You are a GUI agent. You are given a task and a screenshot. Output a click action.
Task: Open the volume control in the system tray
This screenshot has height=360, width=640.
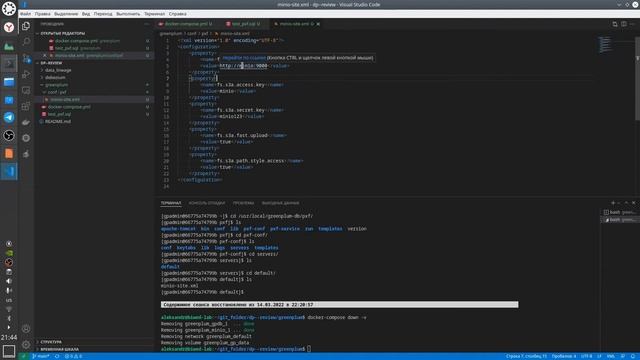coord(9,281)
